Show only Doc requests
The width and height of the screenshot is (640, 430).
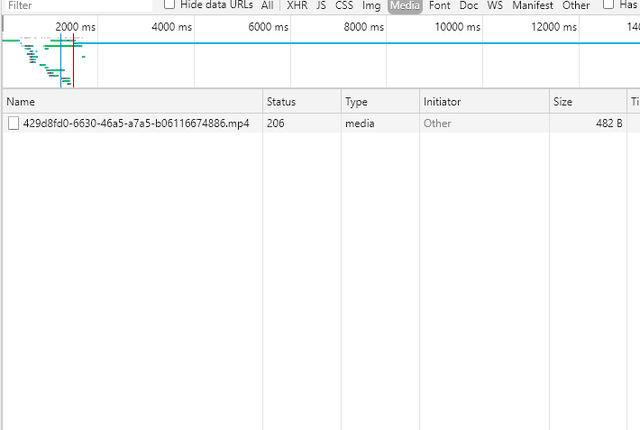(469, 5)
